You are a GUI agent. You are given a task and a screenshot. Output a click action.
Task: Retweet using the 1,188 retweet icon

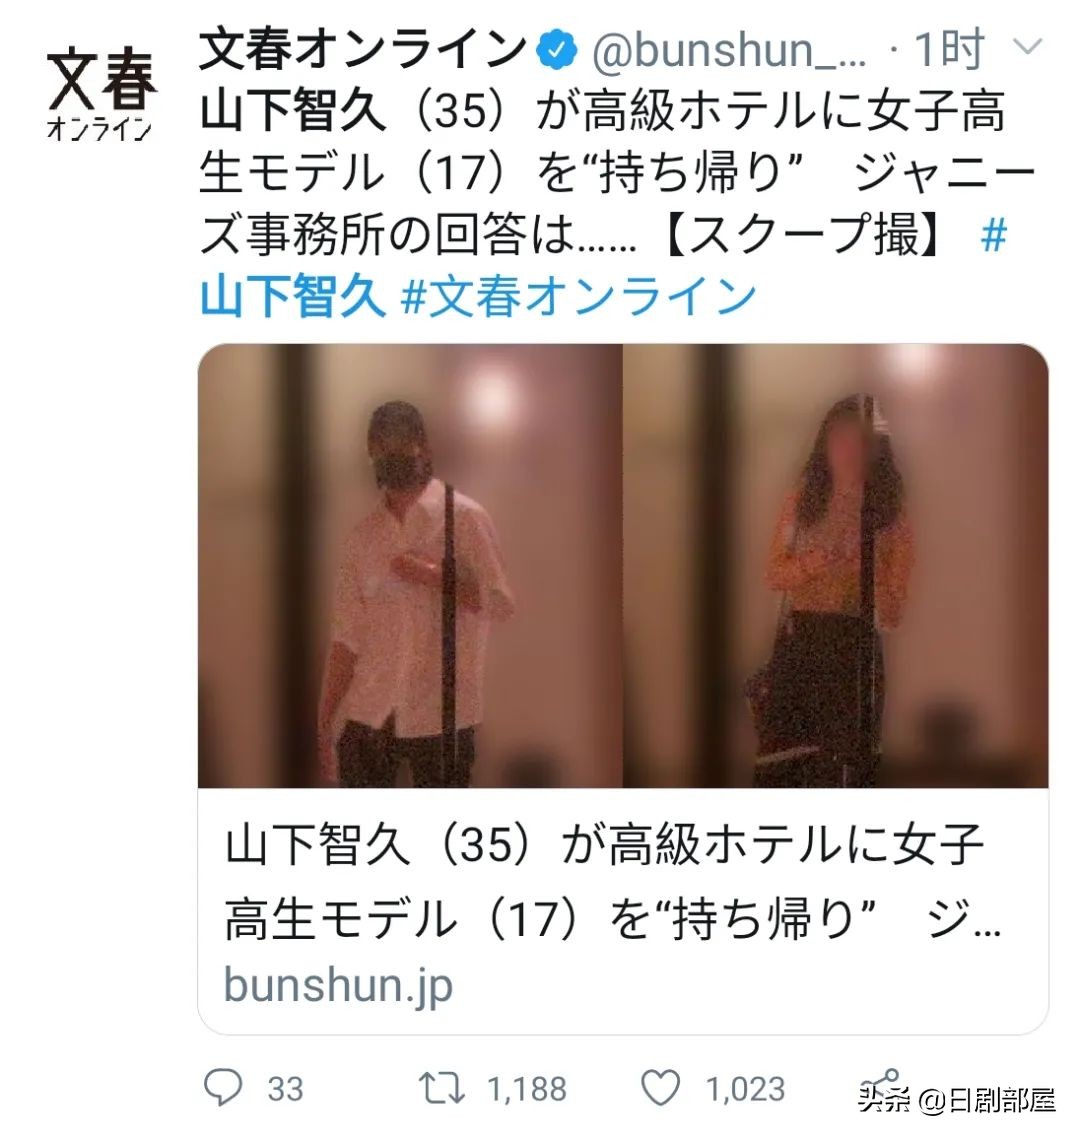click(x=441, y=1089)
